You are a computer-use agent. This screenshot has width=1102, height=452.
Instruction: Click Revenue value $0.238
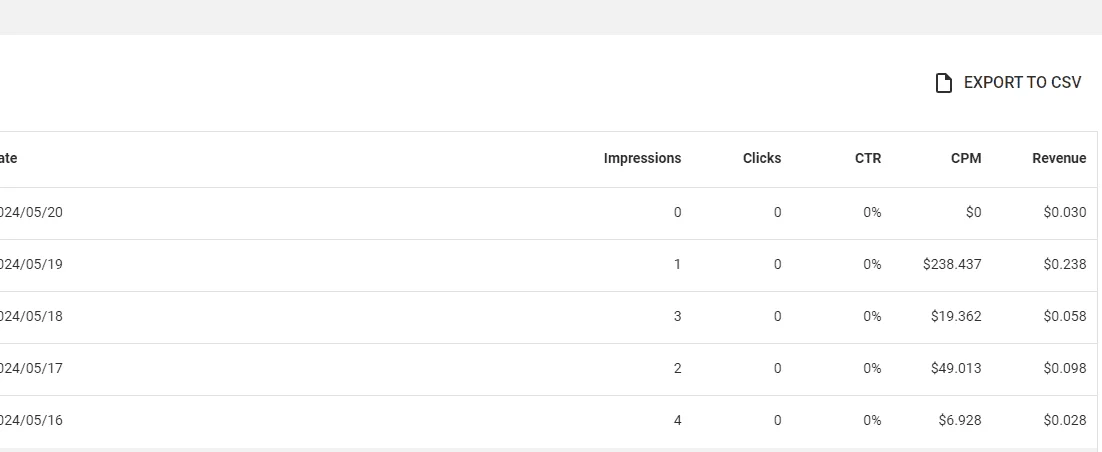click(x=1065, y=264)
